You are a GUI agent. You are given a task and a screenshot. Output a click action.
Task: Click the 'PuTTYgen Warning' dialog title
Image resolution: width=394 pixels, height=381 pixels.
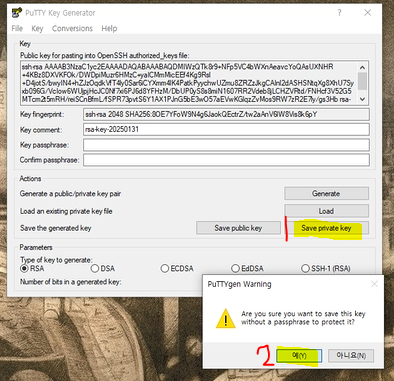point(239,284)
